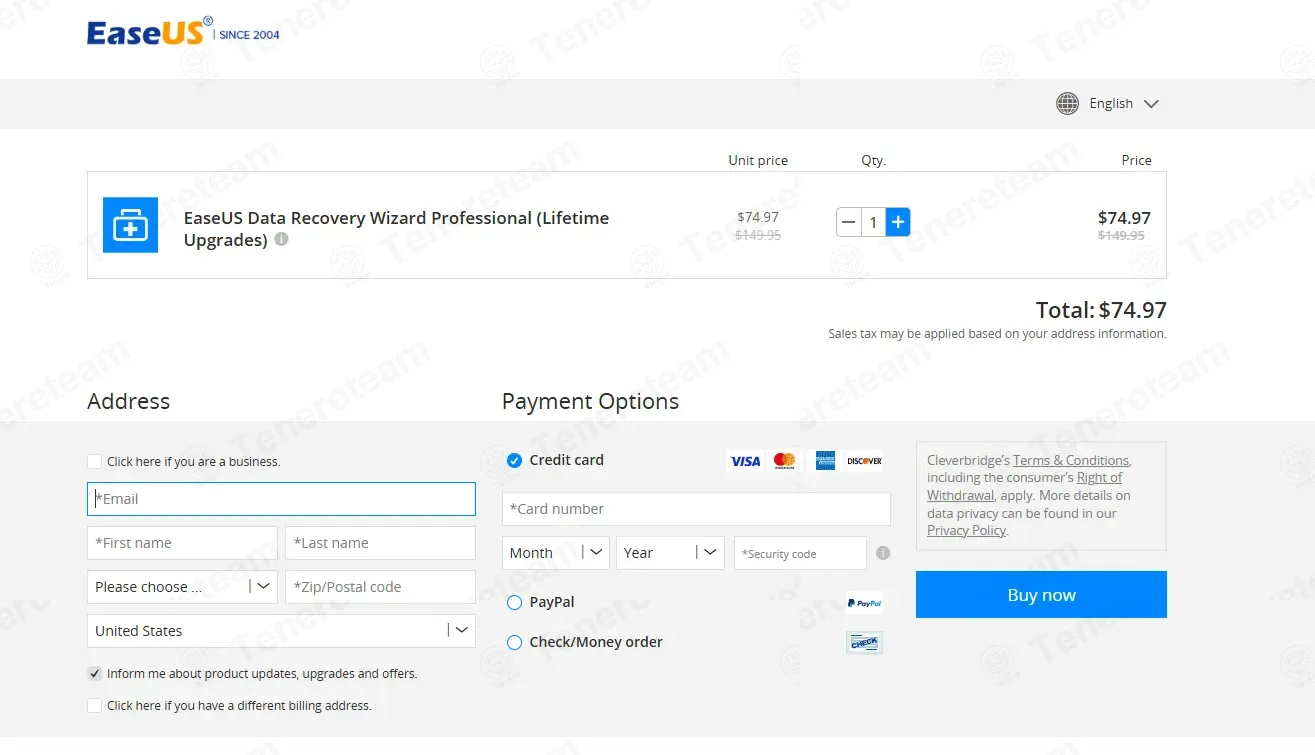The height and width of the screenshot is (755, 1315).
Task: Open the Terms & Conditions link
Action: click(1070, 460)
